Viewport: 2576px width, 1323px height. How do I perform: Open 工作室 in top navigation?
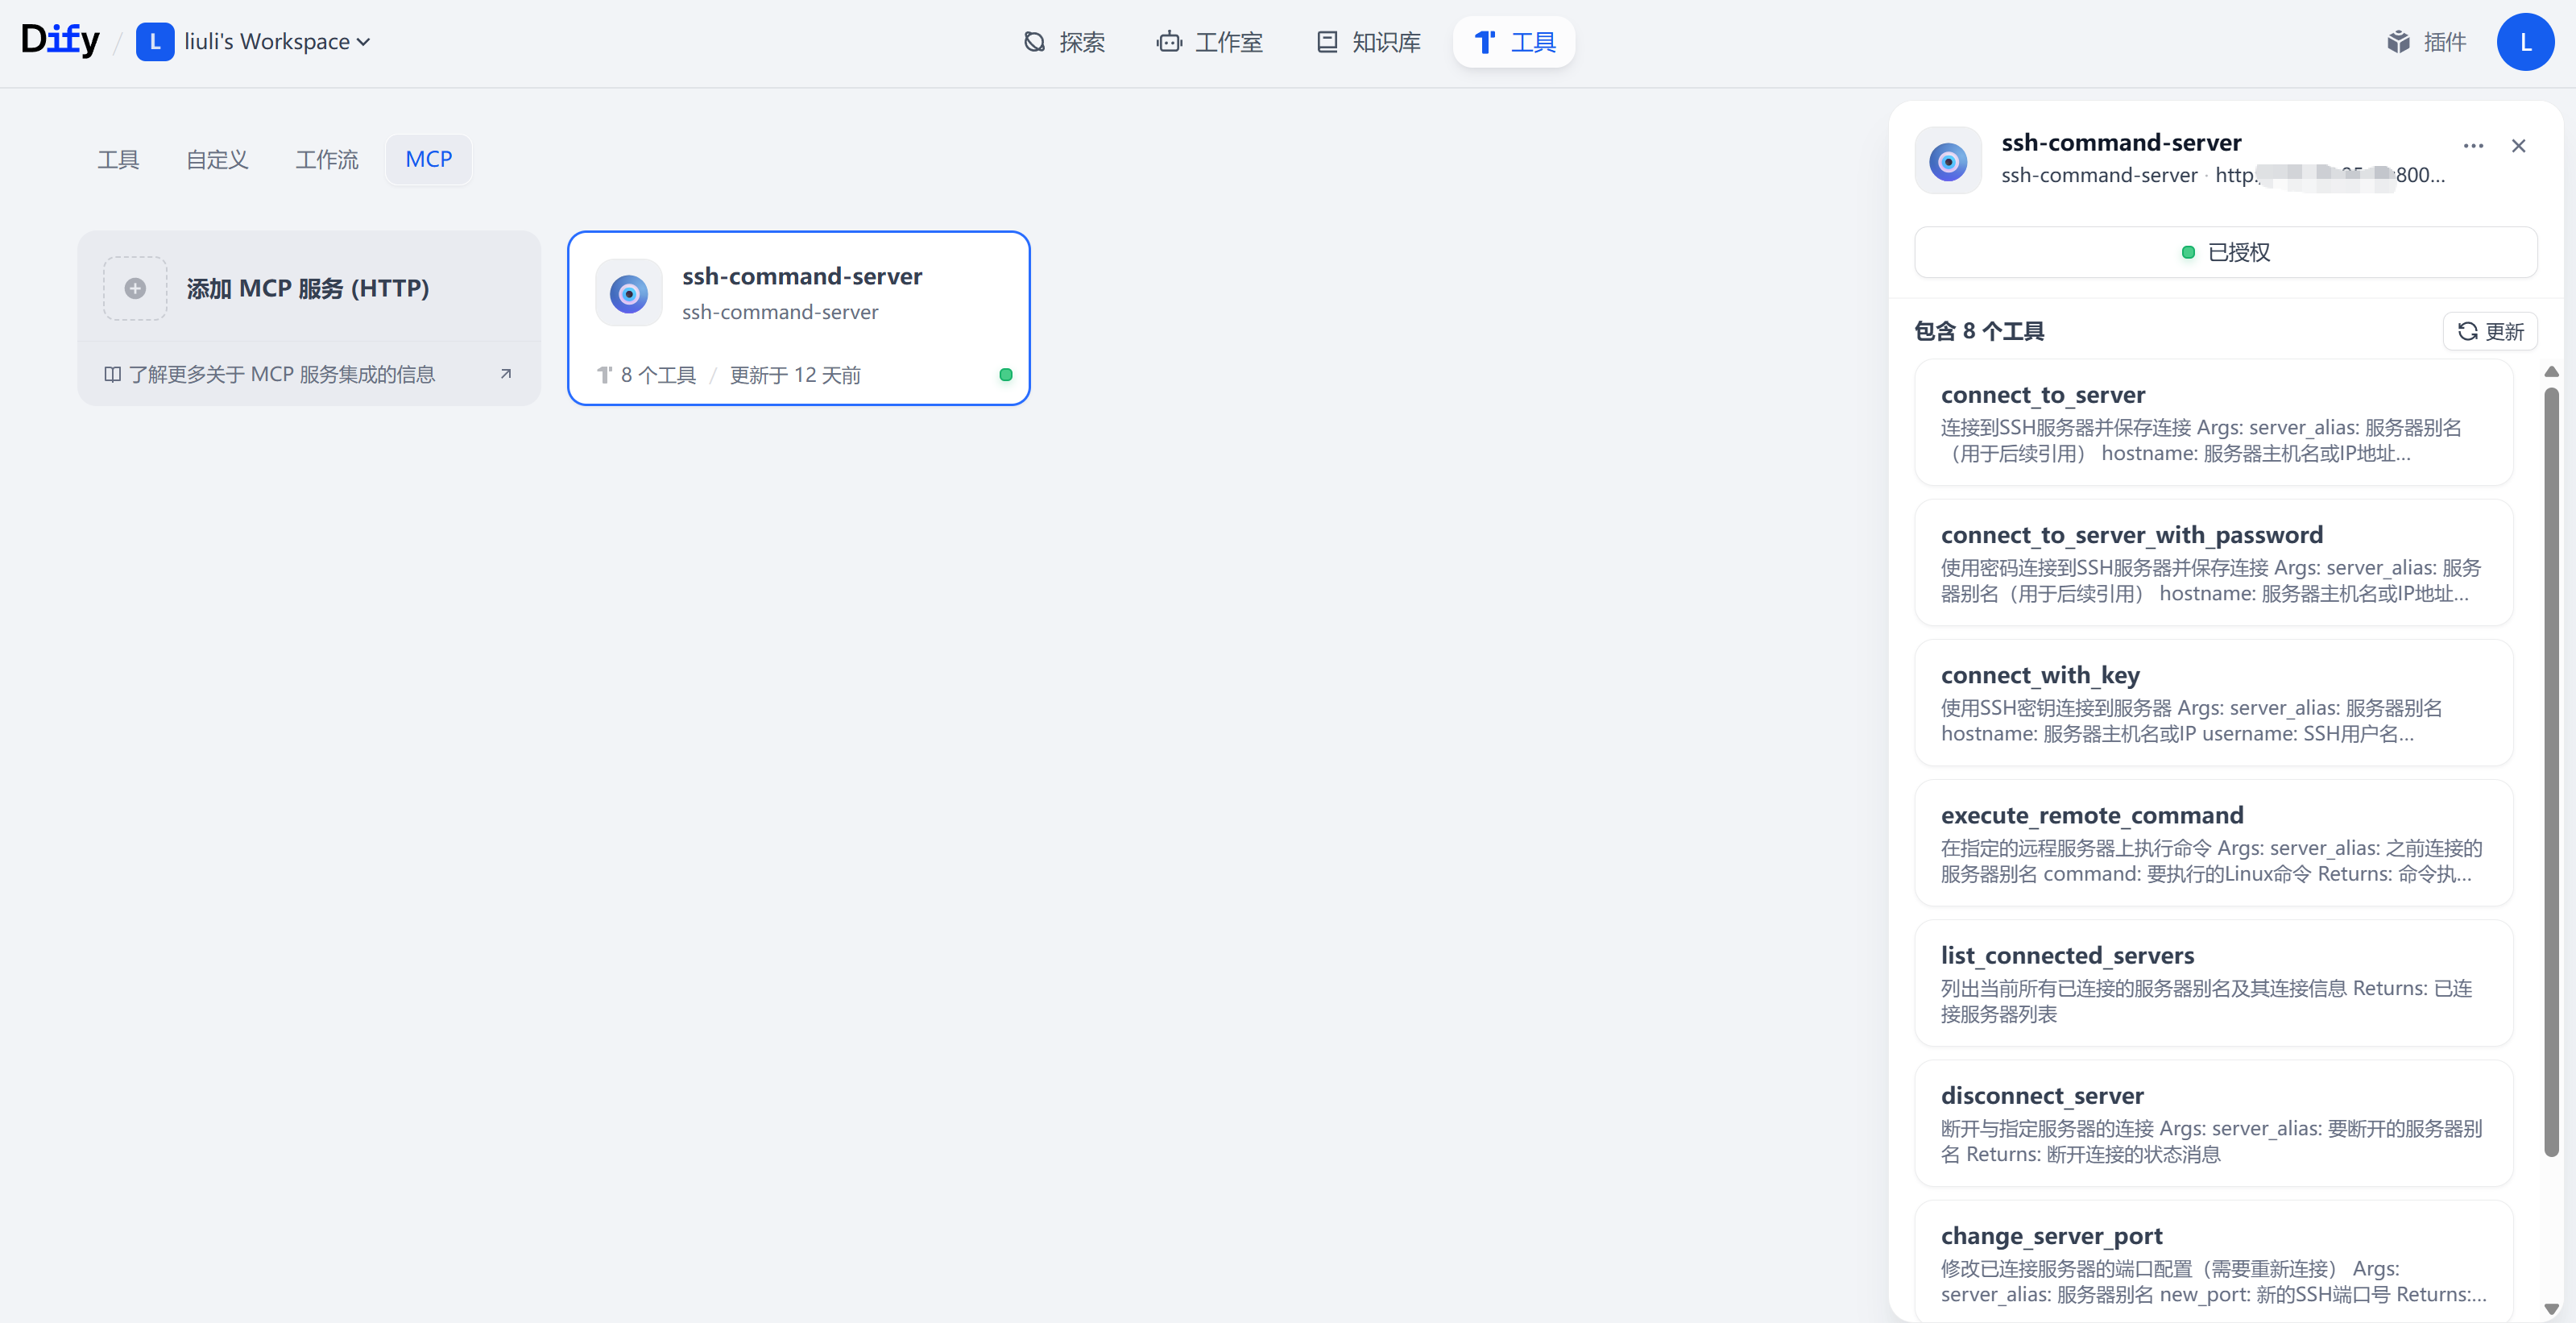click(1210, 42)
